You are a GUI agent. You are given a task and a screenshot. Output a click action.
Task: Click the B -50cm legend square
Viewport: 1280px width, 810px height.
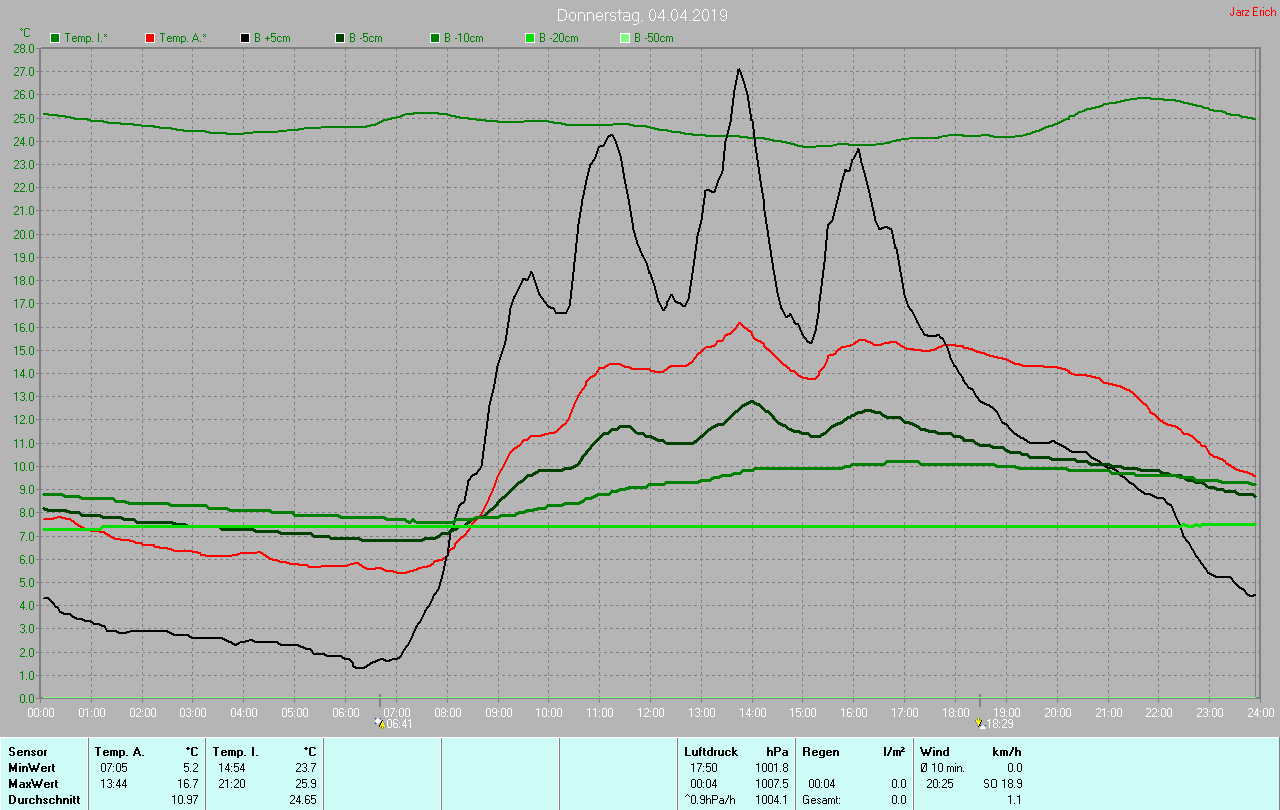[x=625, y=38]
